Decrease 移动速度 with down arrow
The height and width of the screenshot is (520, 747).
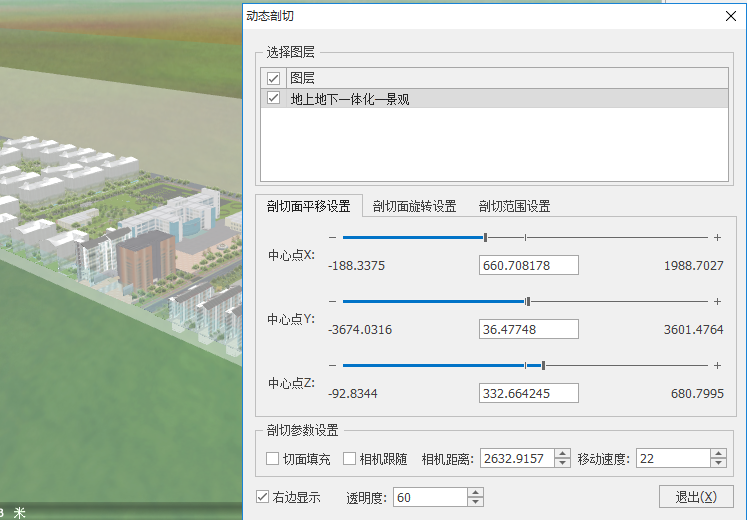pos(718,464)
